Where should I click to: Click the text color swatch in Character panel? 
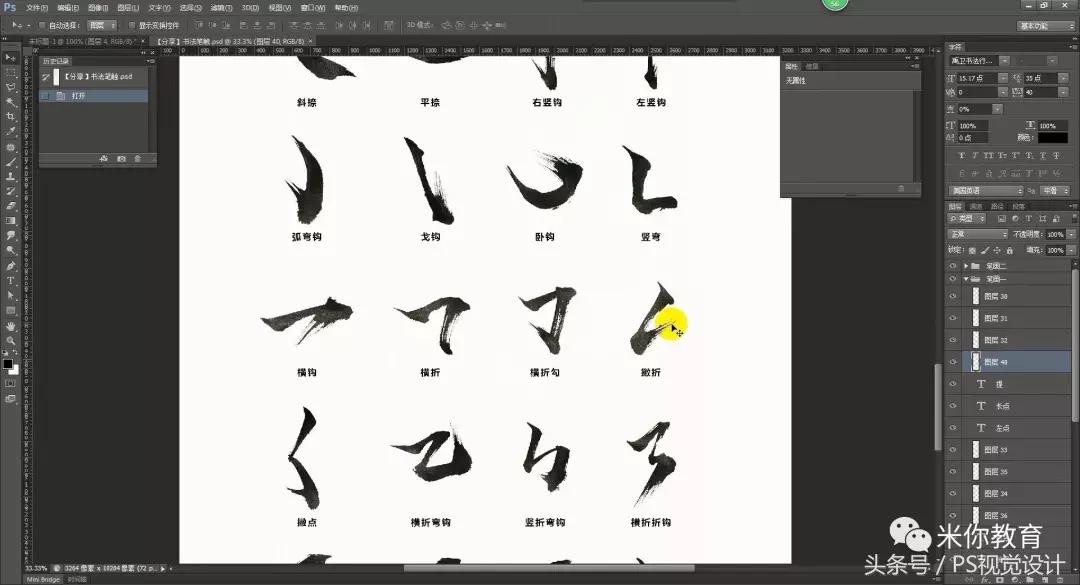pos(1054,139)
